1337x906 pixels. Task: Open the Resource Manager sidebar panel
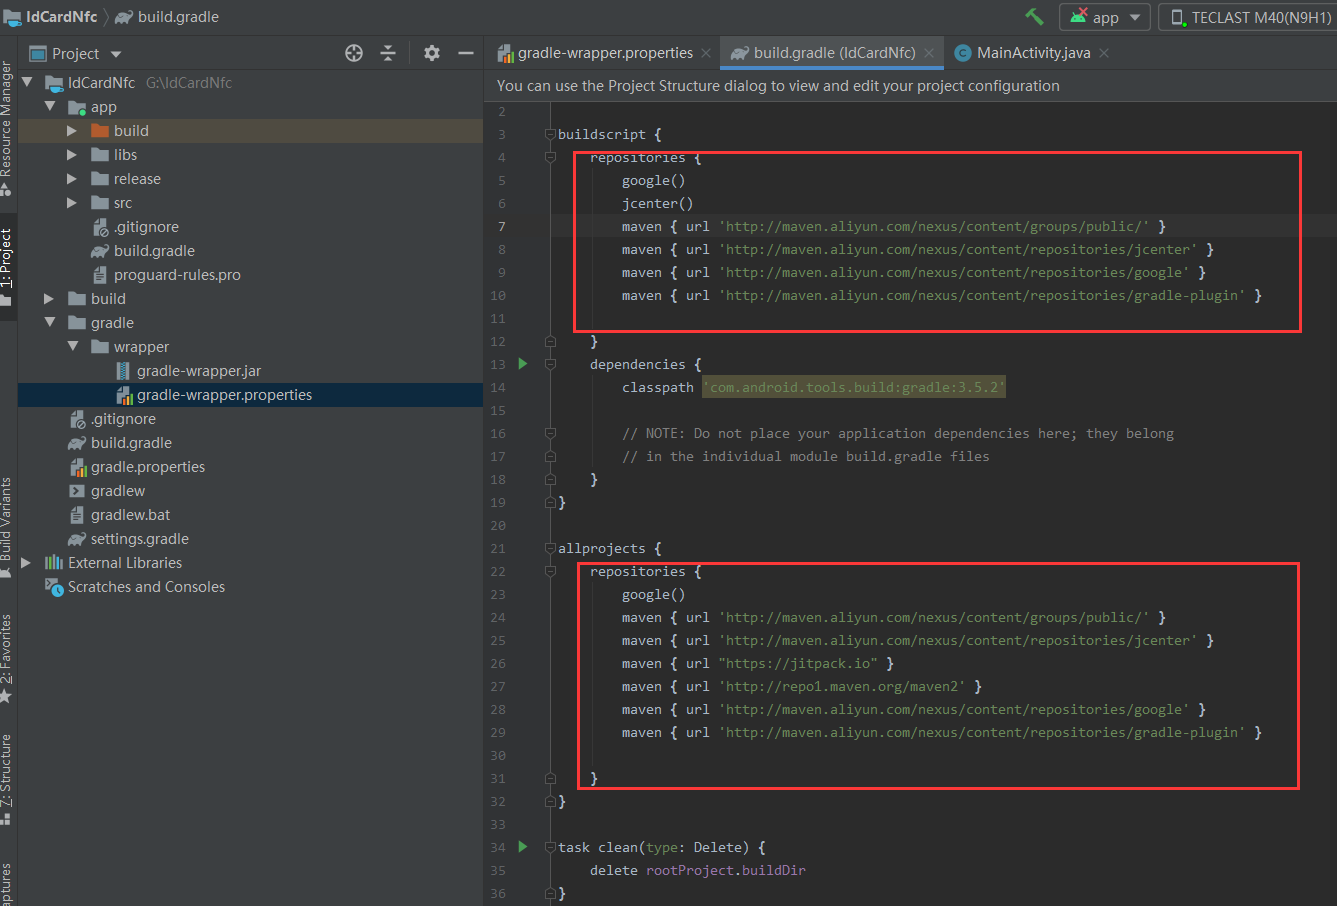pos(8,120)
